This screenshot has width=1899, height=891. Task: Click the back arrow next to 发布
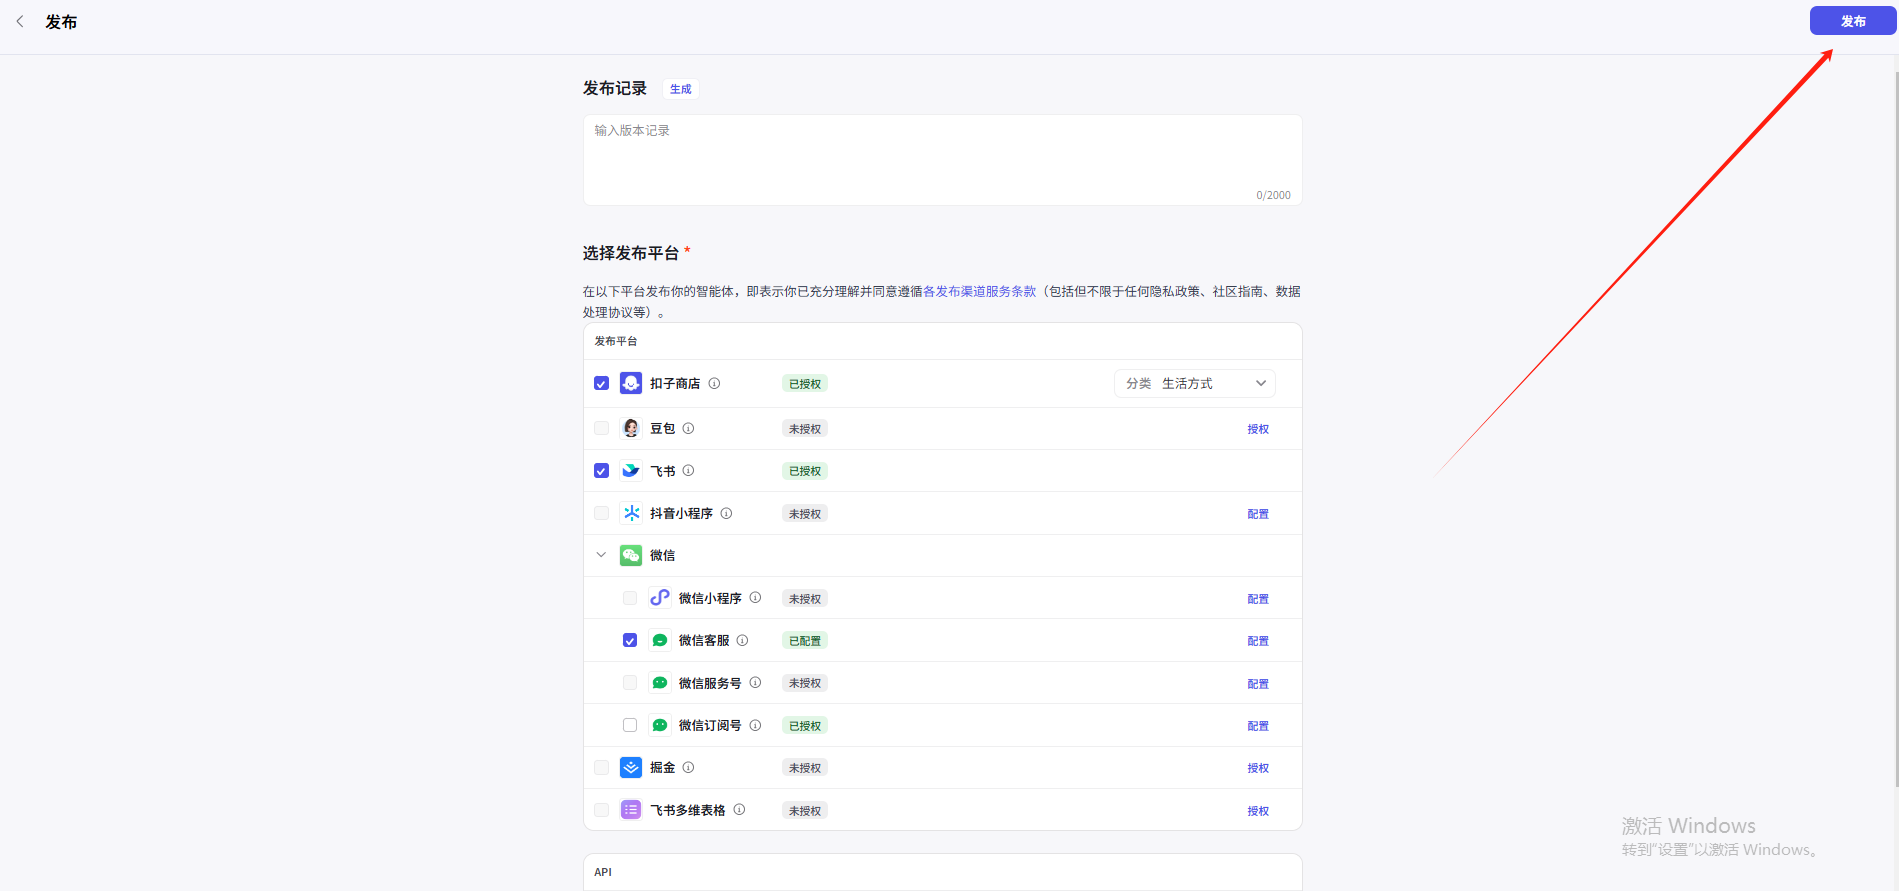coord(20,21)
